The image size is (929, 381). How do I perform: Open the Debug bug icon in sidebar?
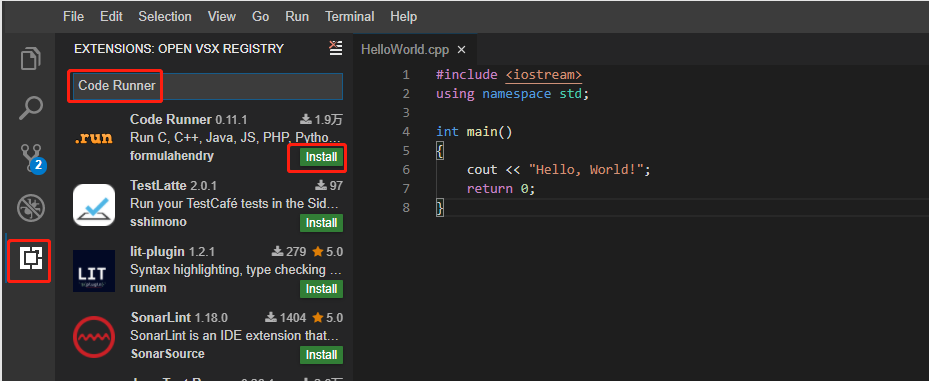[31, 208]
